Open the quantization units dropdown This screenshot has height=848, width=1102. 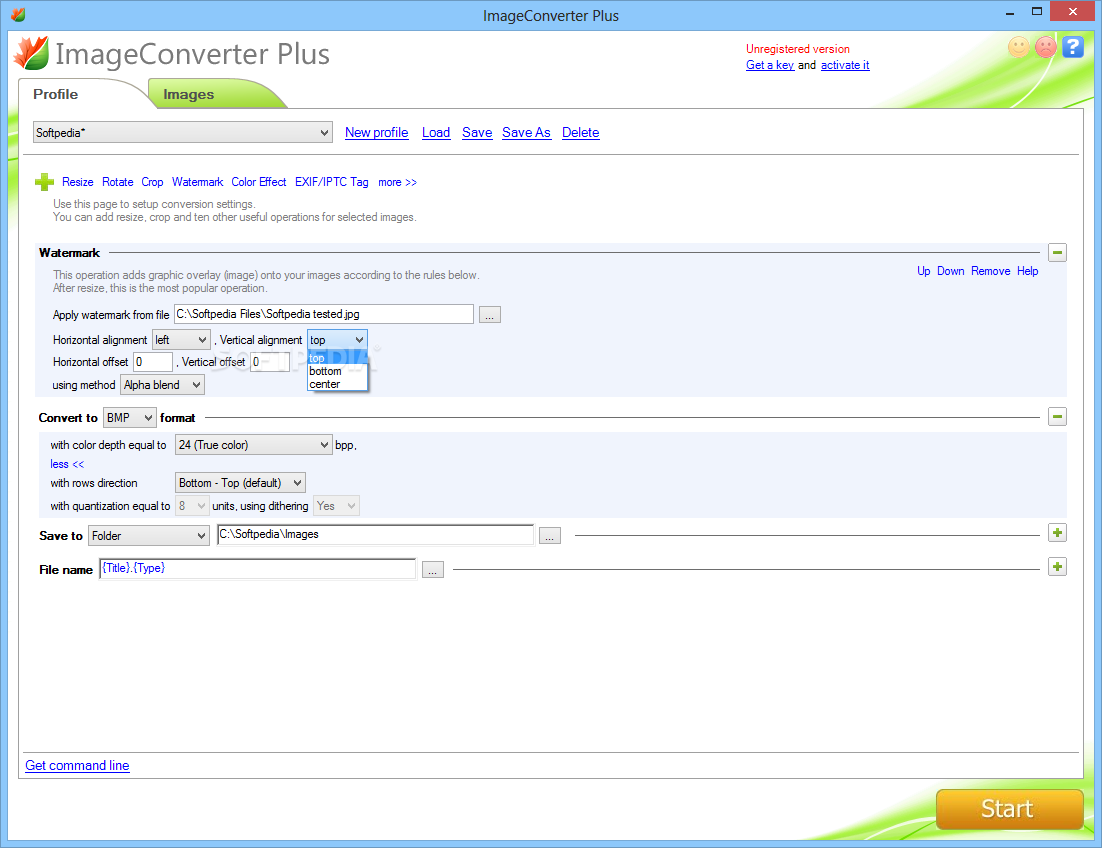[192, 506]
